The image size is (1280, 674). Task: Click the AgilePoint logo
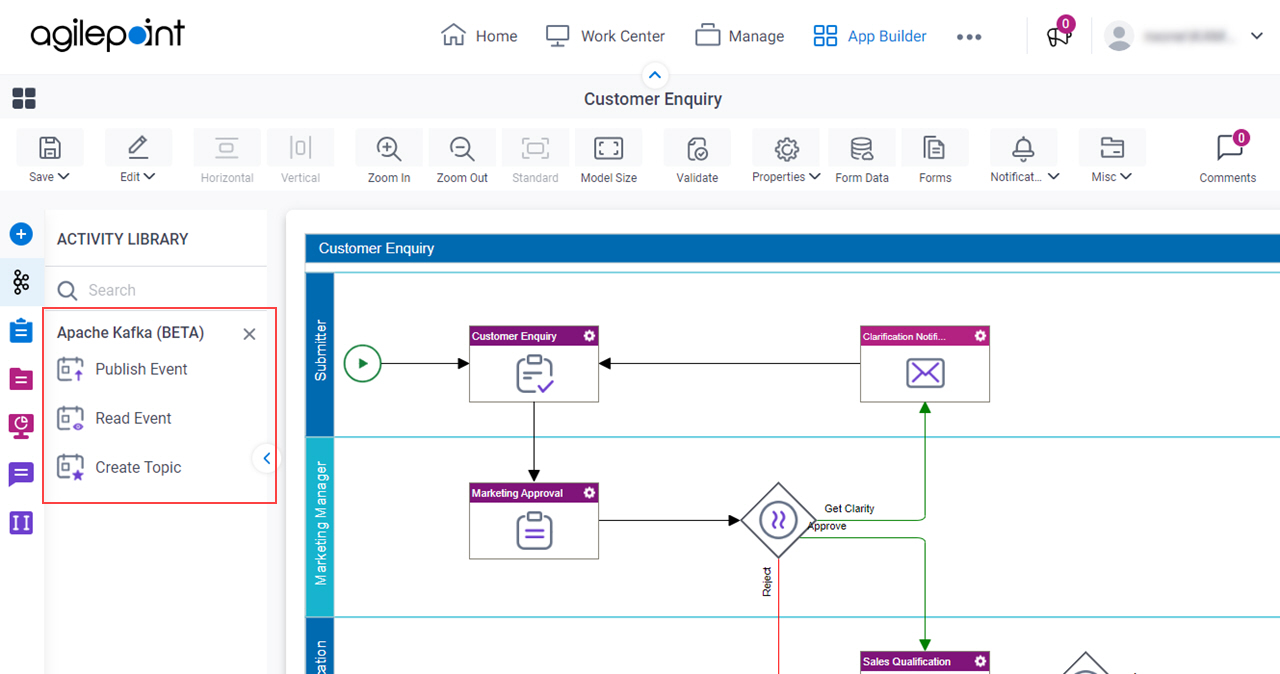click(x=107, y=35)
